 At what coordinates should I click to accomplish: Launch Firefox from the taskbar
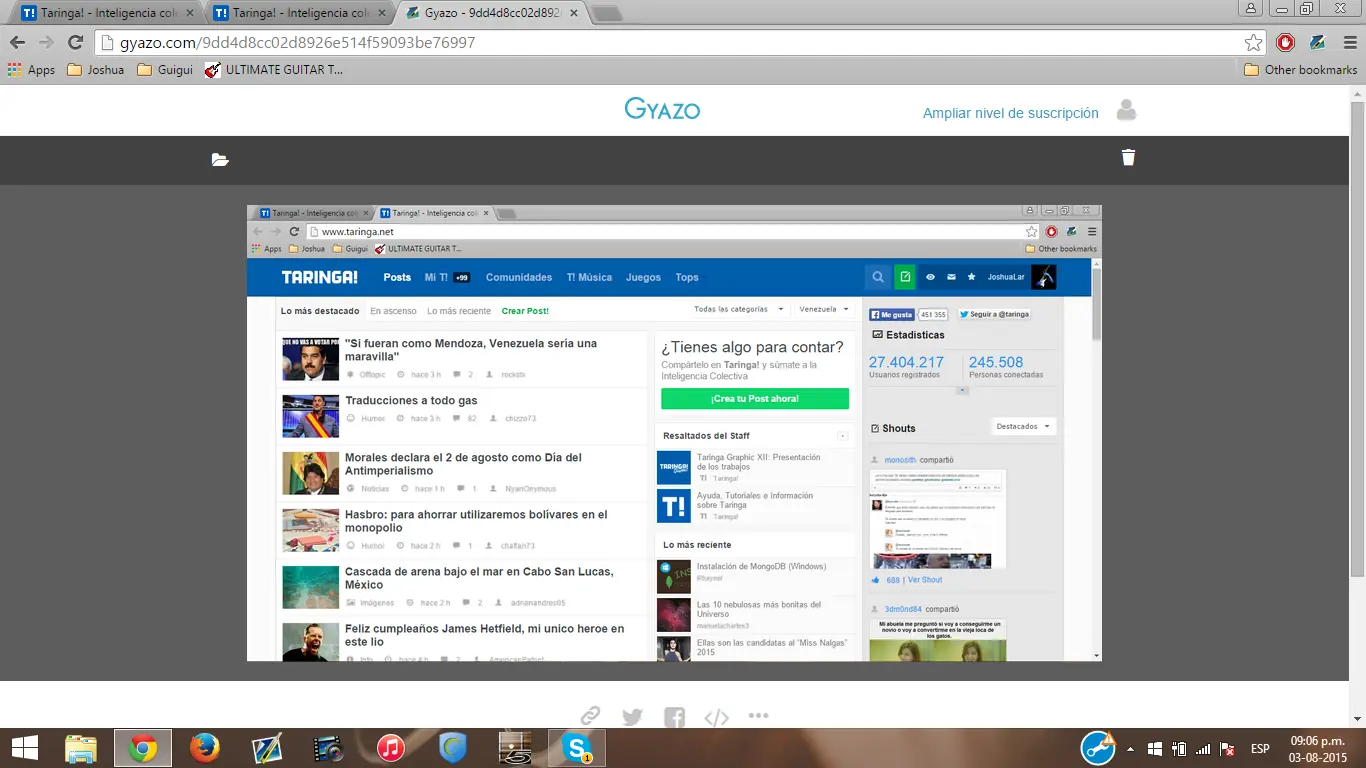204,748
